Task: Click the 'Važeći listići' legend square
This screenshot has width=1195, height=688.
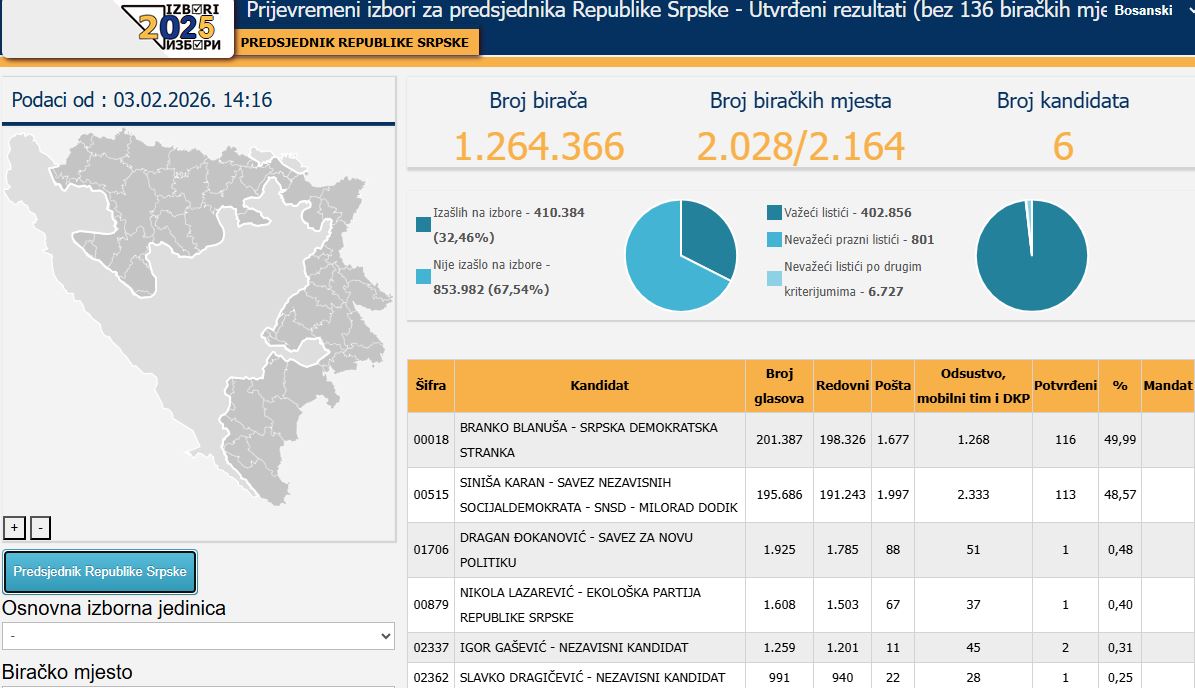Action: 774,213
